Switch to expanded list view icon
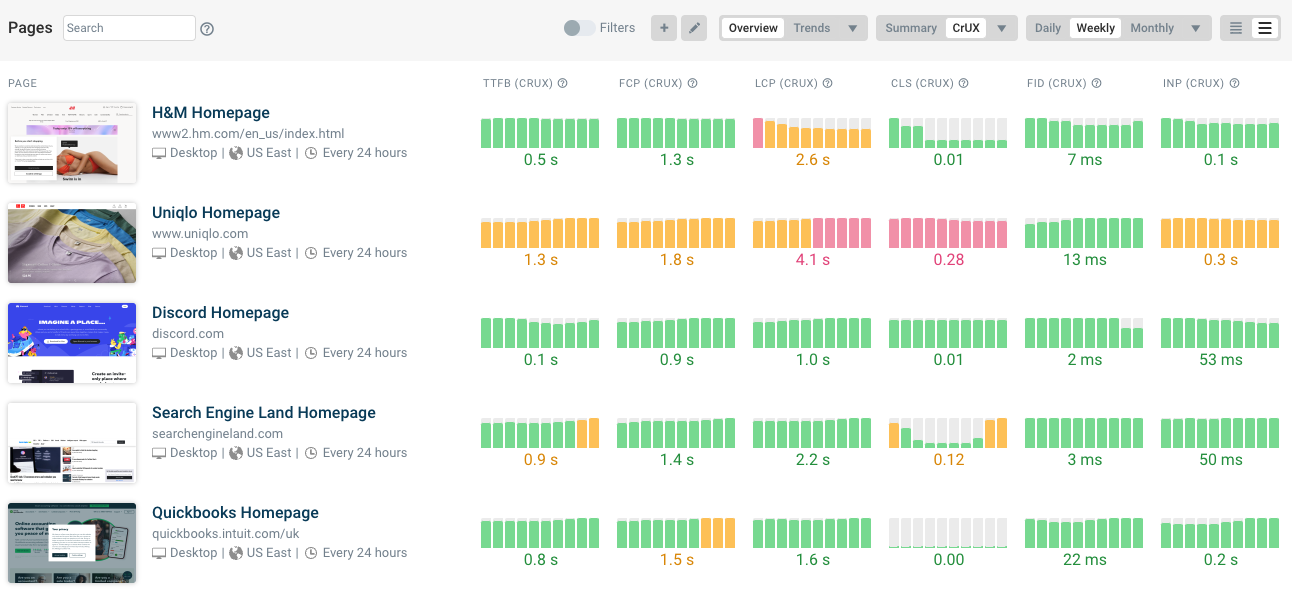Screen dimensions: 1292x594 pyautogui.click(x=1265, y=28)
